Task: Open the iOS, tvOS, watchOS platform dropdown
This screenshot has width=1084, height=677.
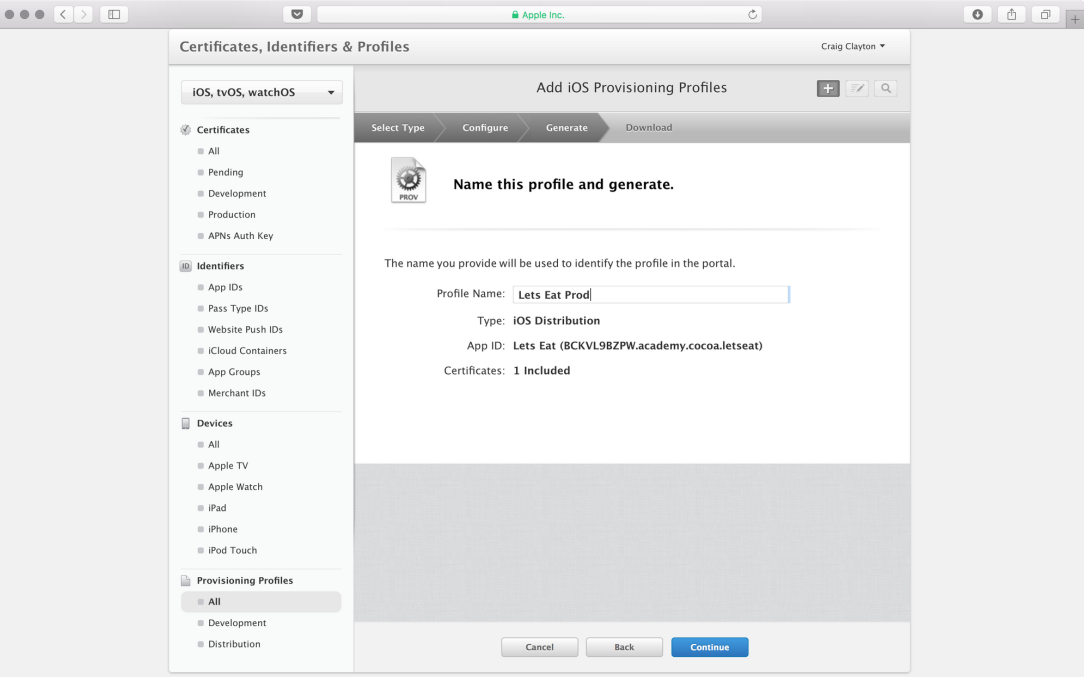Action: click(x=261, y=92)
